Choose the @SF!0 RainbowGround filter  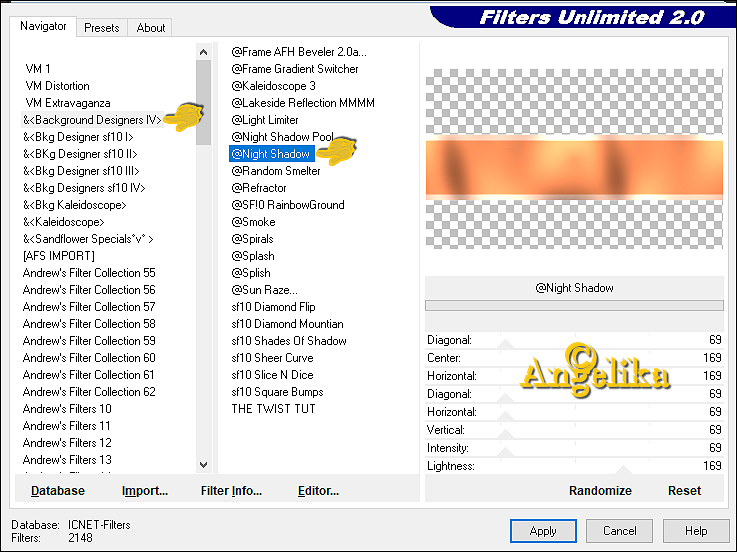[x=288, y=205]
